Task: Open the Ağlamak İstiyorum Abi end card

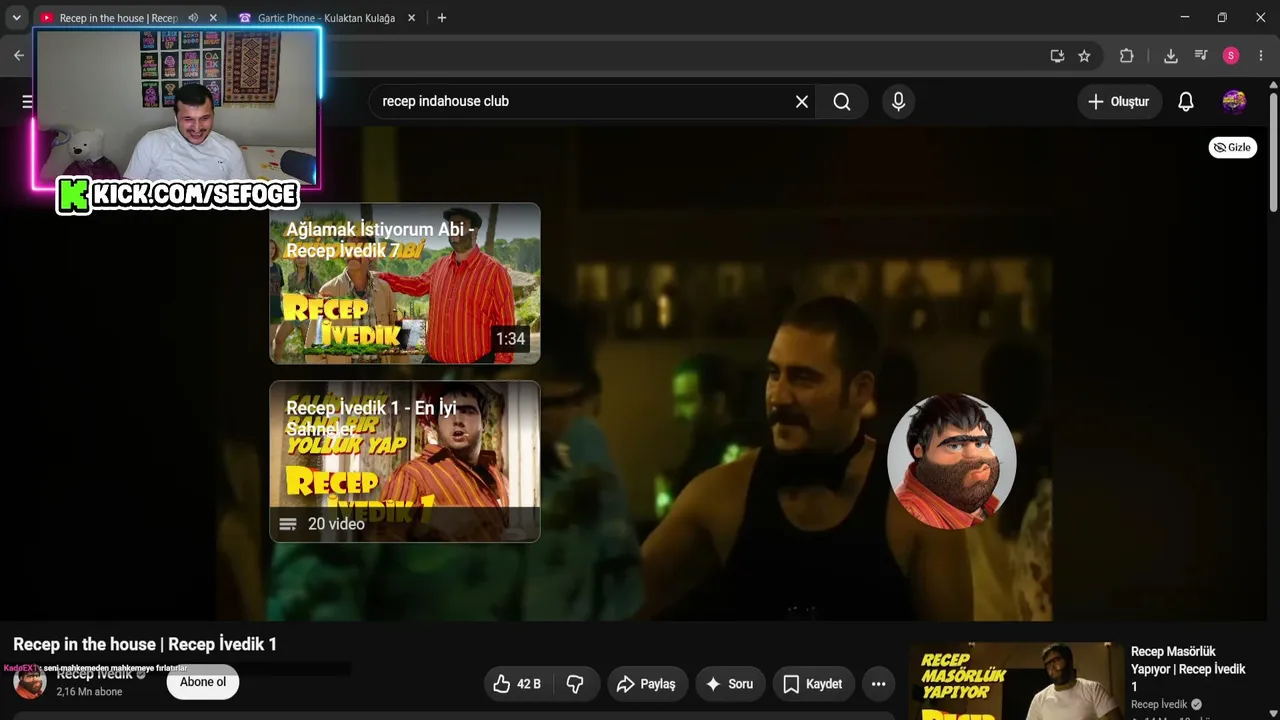Action: tap(405, 283)
